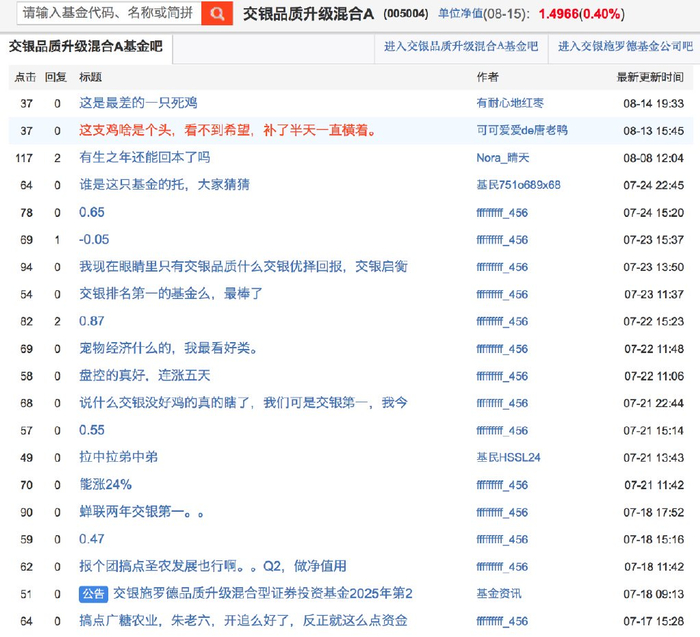The height and width of the screenshot is (637, 700).
Task: Open post 报个团搞点圣农发展也行啊
Action: [213, 566]
